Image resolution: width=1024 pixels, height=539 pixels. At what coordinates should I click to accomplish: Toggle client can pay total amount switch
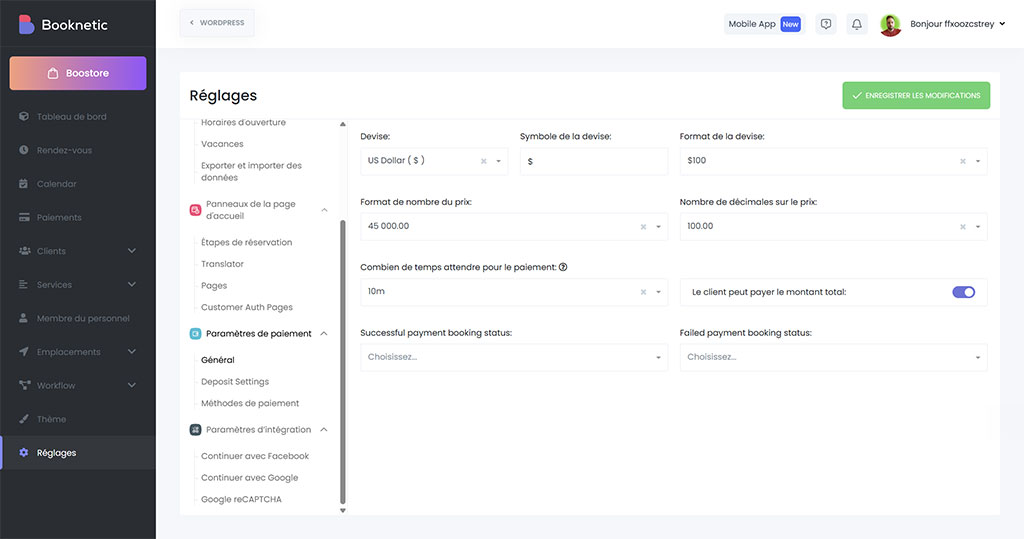point(963,292)
